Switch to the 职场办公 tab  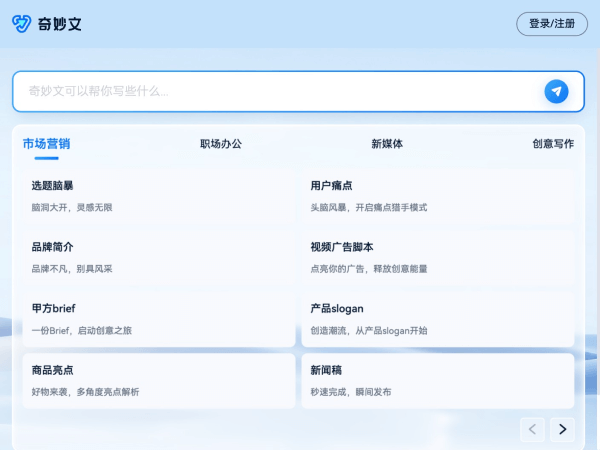click(x=221, y=143)
